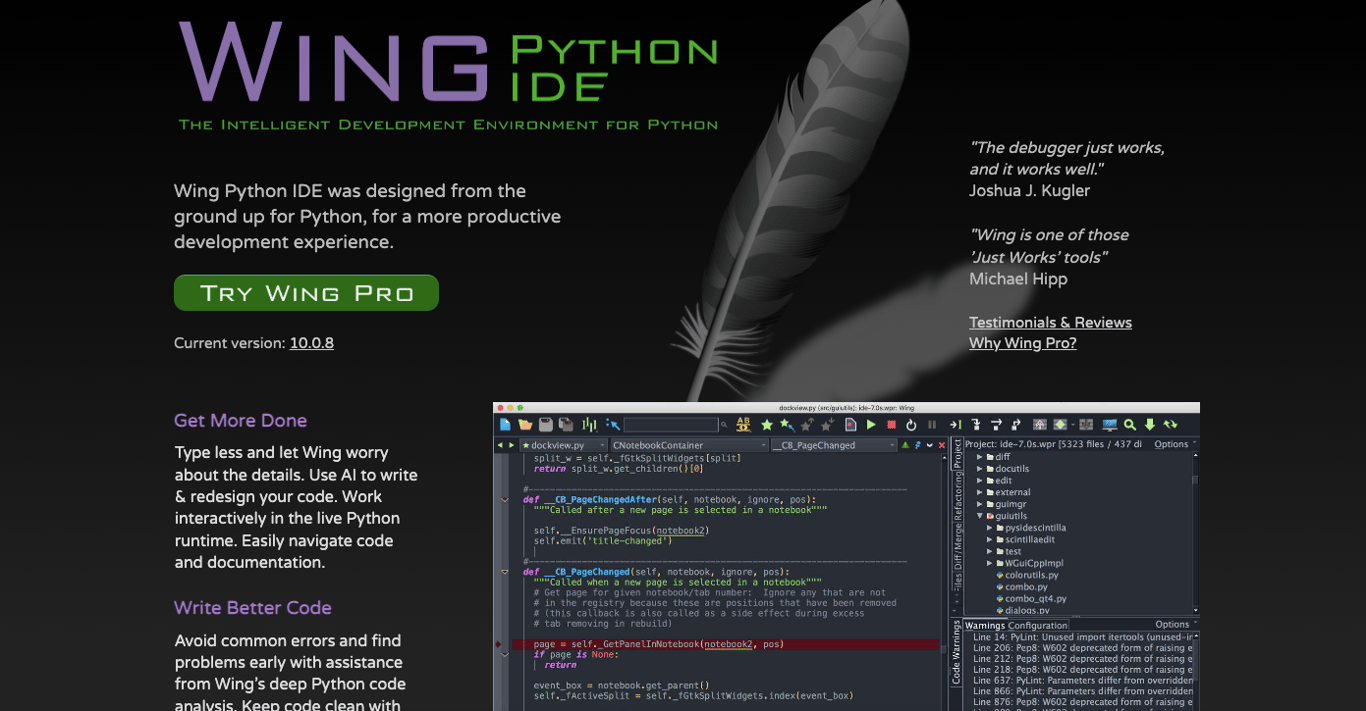Select the Line 637 PyLint warning

point(1082,681)
